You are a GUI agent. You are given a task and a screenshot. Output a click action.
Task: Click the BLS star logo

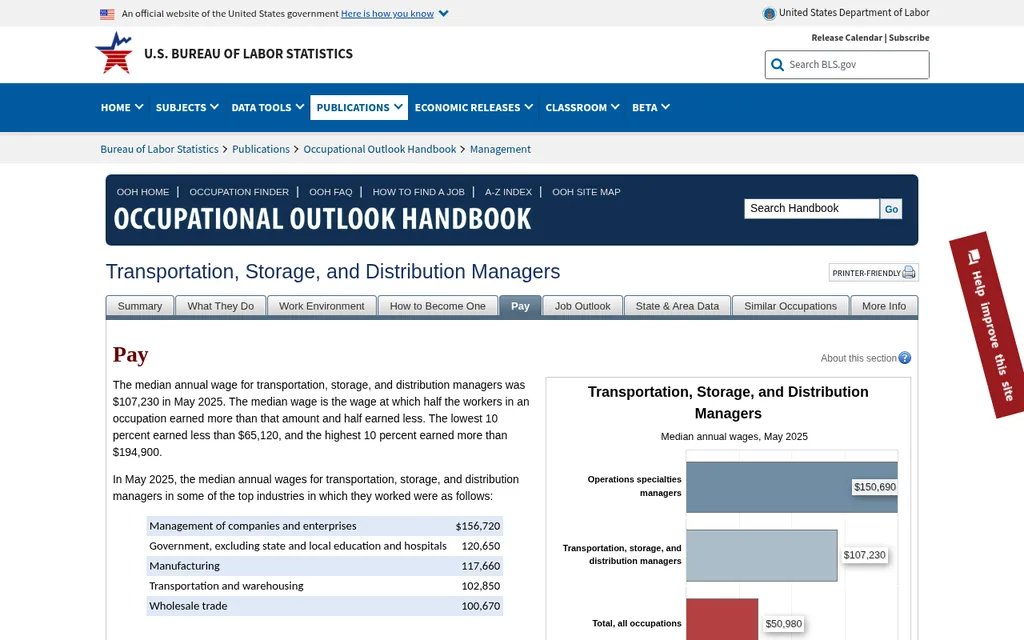click(x=114, y=53)
